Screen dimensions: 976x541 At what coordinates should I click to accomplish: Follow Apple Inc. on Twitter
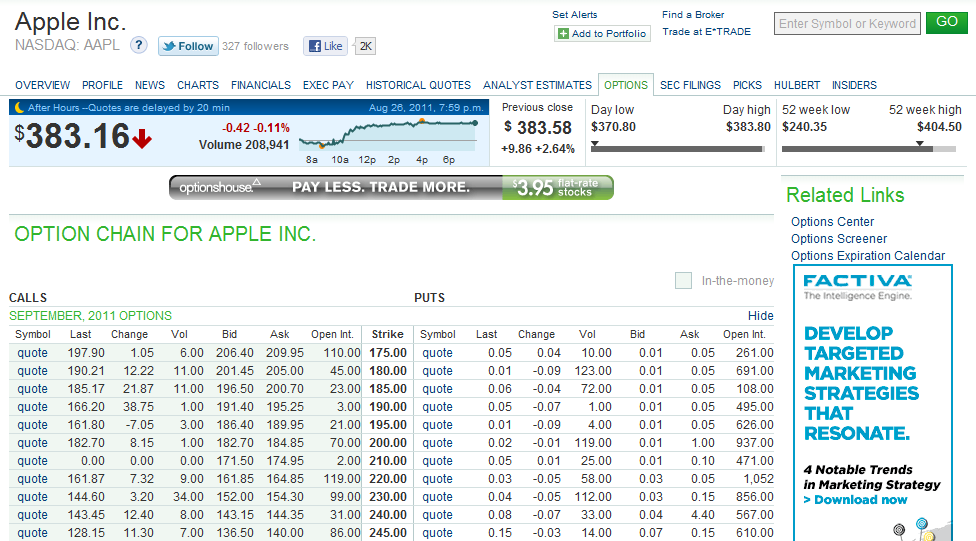[188, 46]
